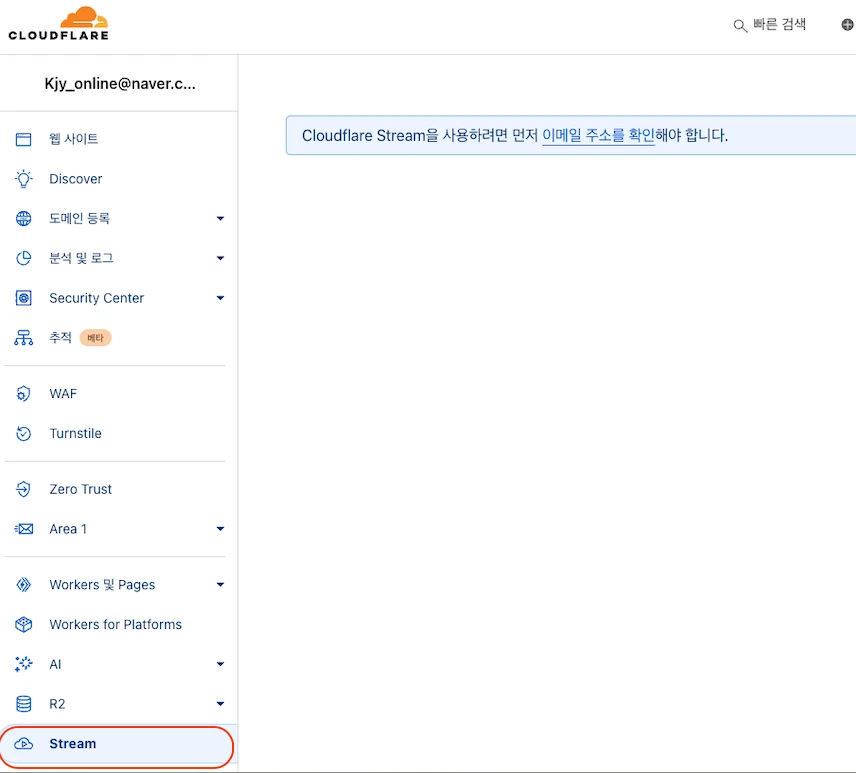Click the 베타 badge next to 추적

96,338
